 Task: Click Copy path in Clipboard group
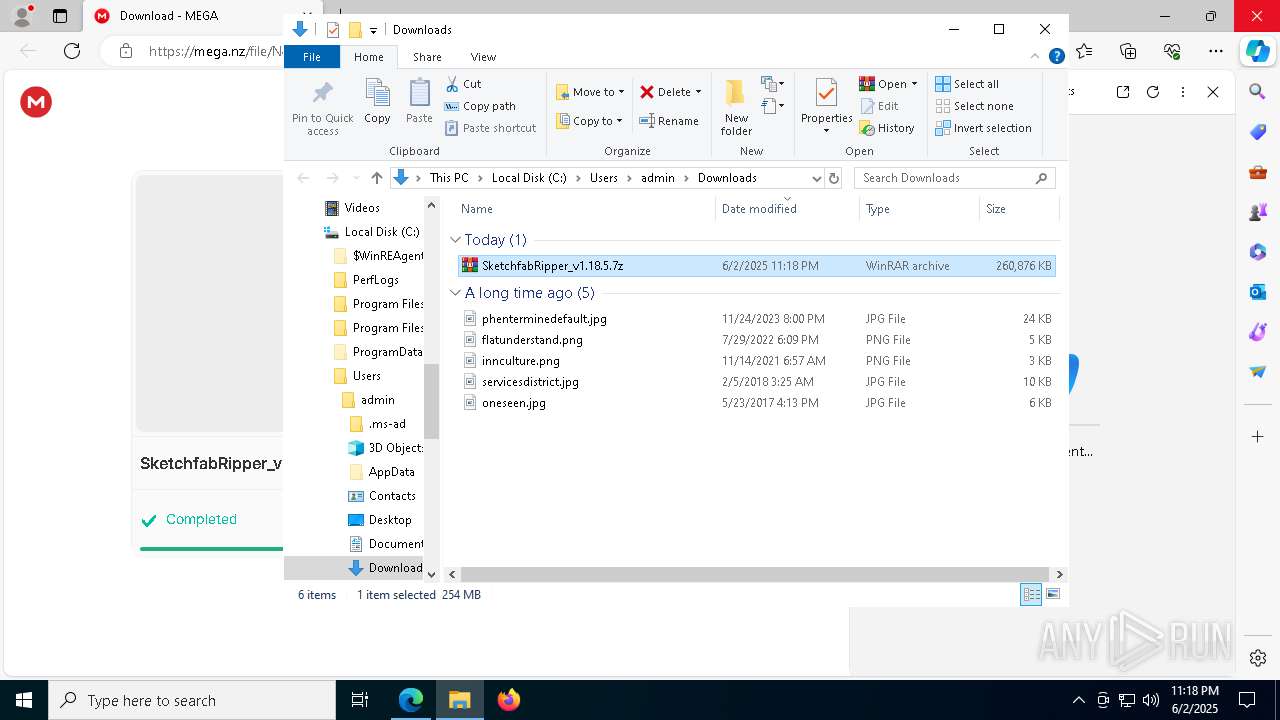[x=480, y=106]
